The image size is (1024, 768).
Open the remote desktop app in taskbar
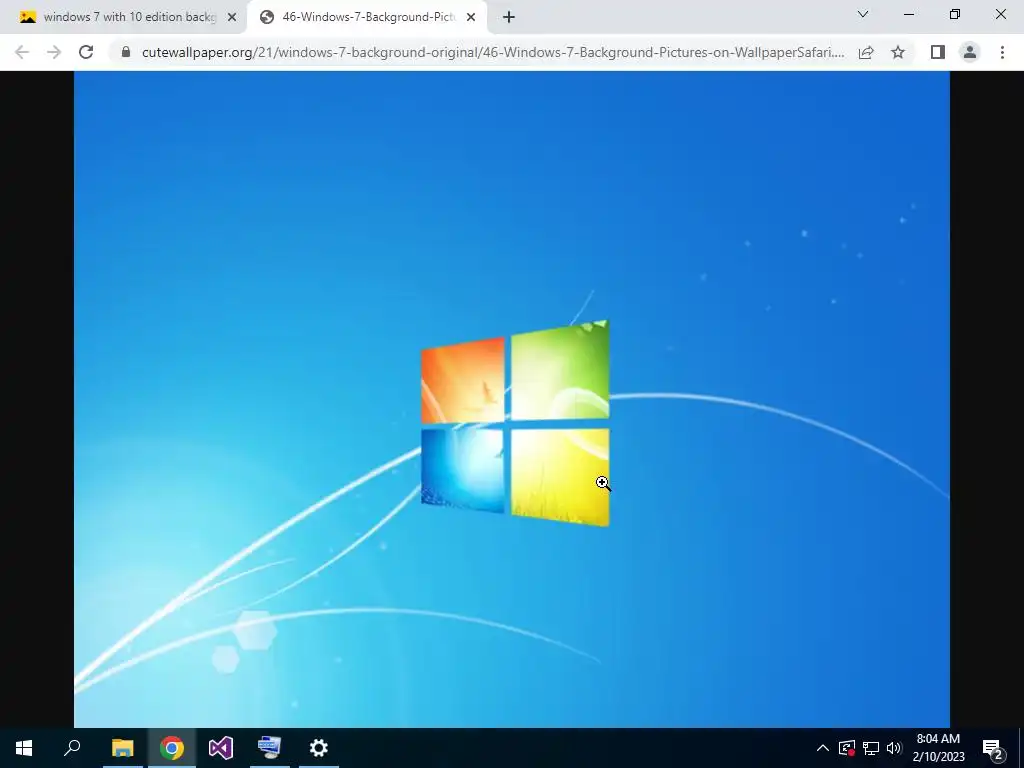(270, 748)
